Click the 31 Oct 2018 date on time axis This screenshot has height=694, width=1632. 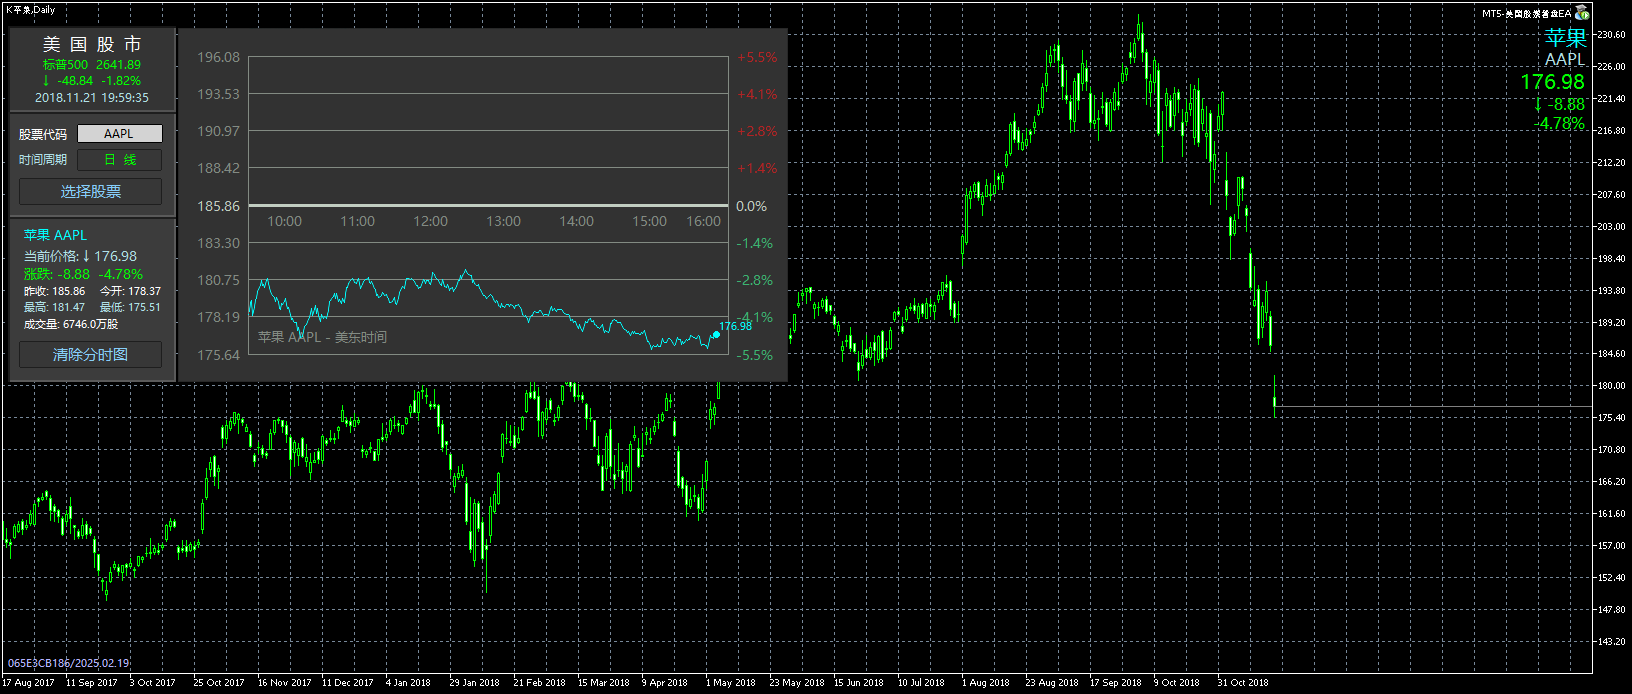pyautogui.click(x=1243, y=683)
